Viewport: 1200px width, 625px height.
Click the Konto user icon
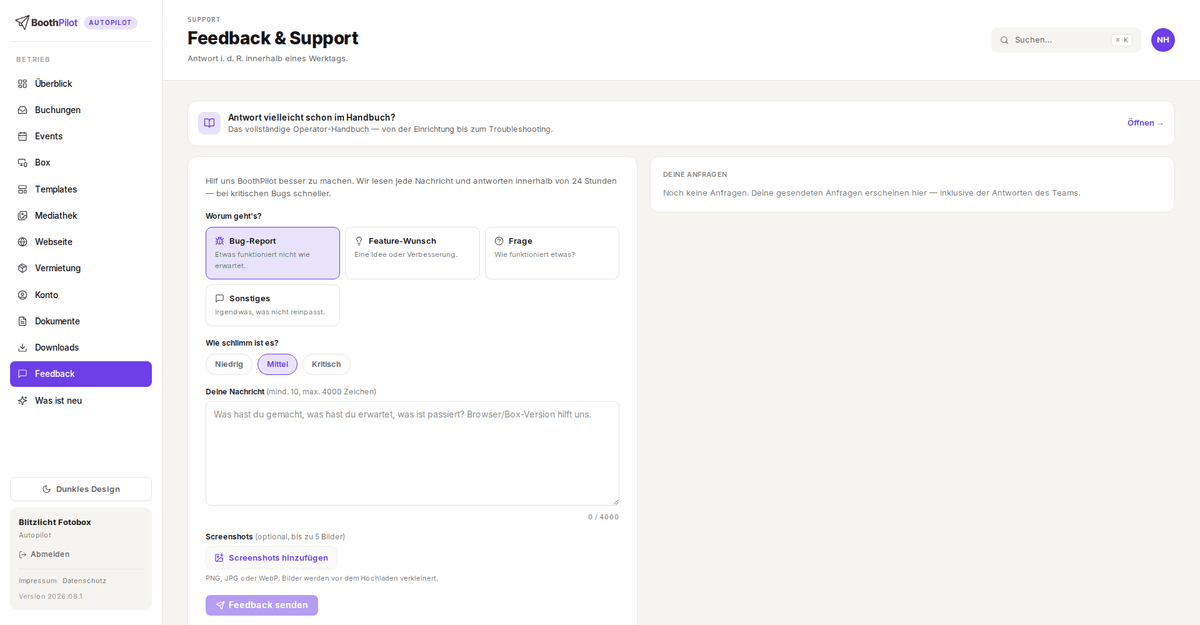click(23, 295)
